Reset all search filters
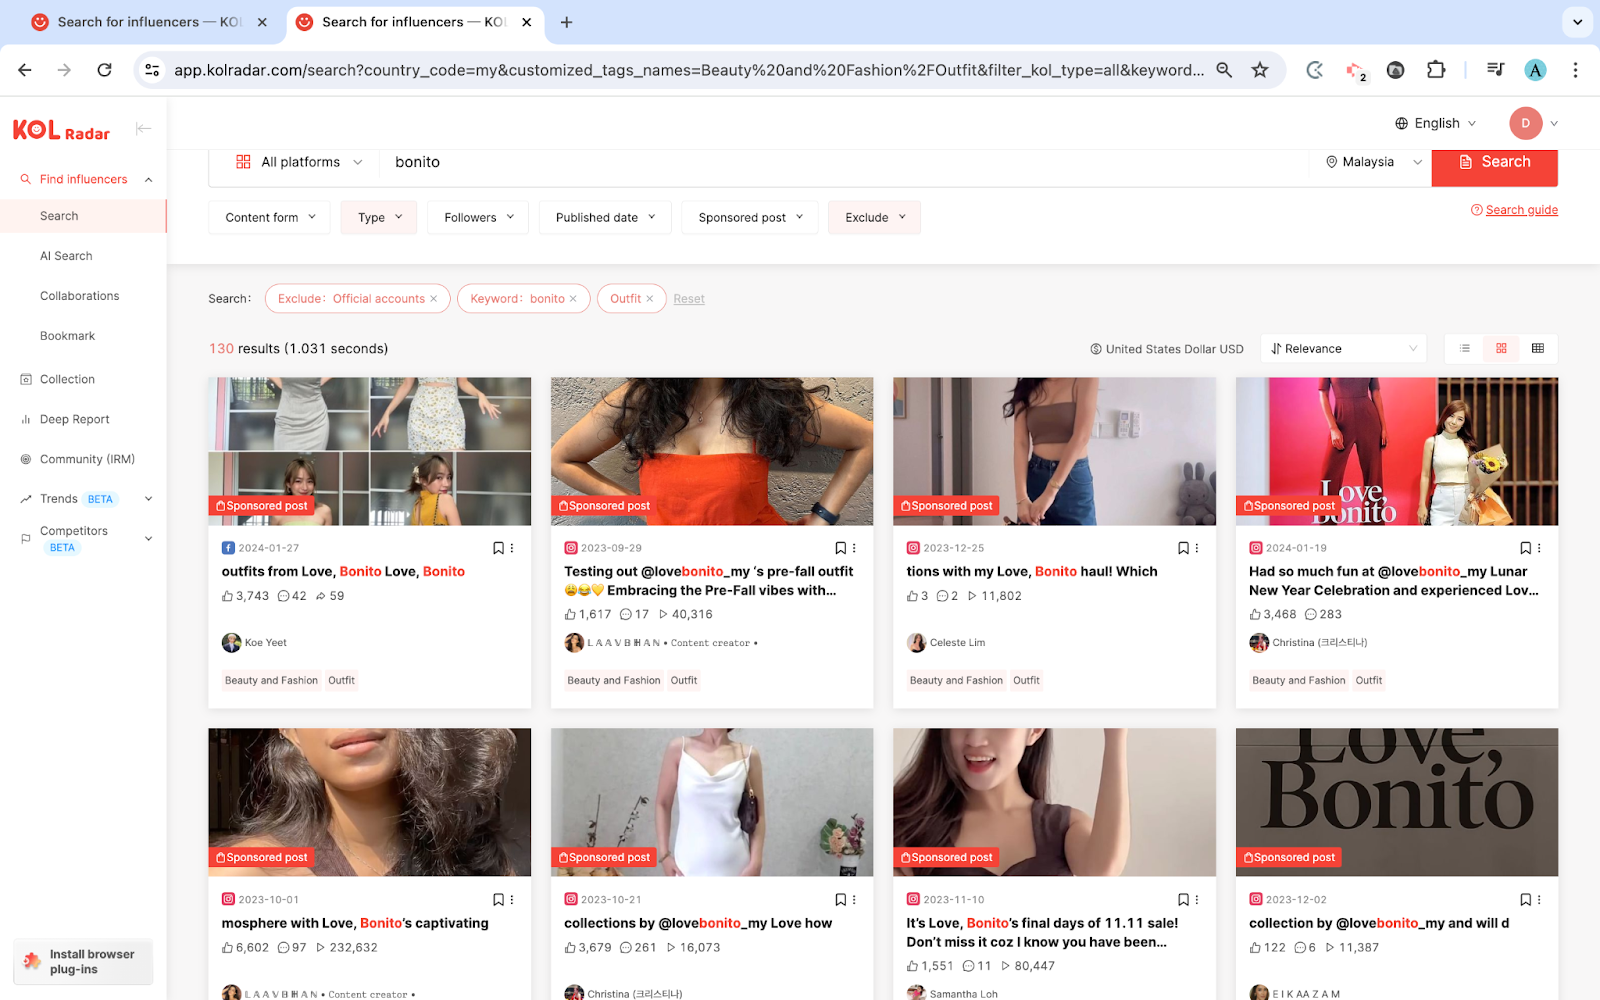Screen dimensions: 1600x1000 [x=689, y=299]
